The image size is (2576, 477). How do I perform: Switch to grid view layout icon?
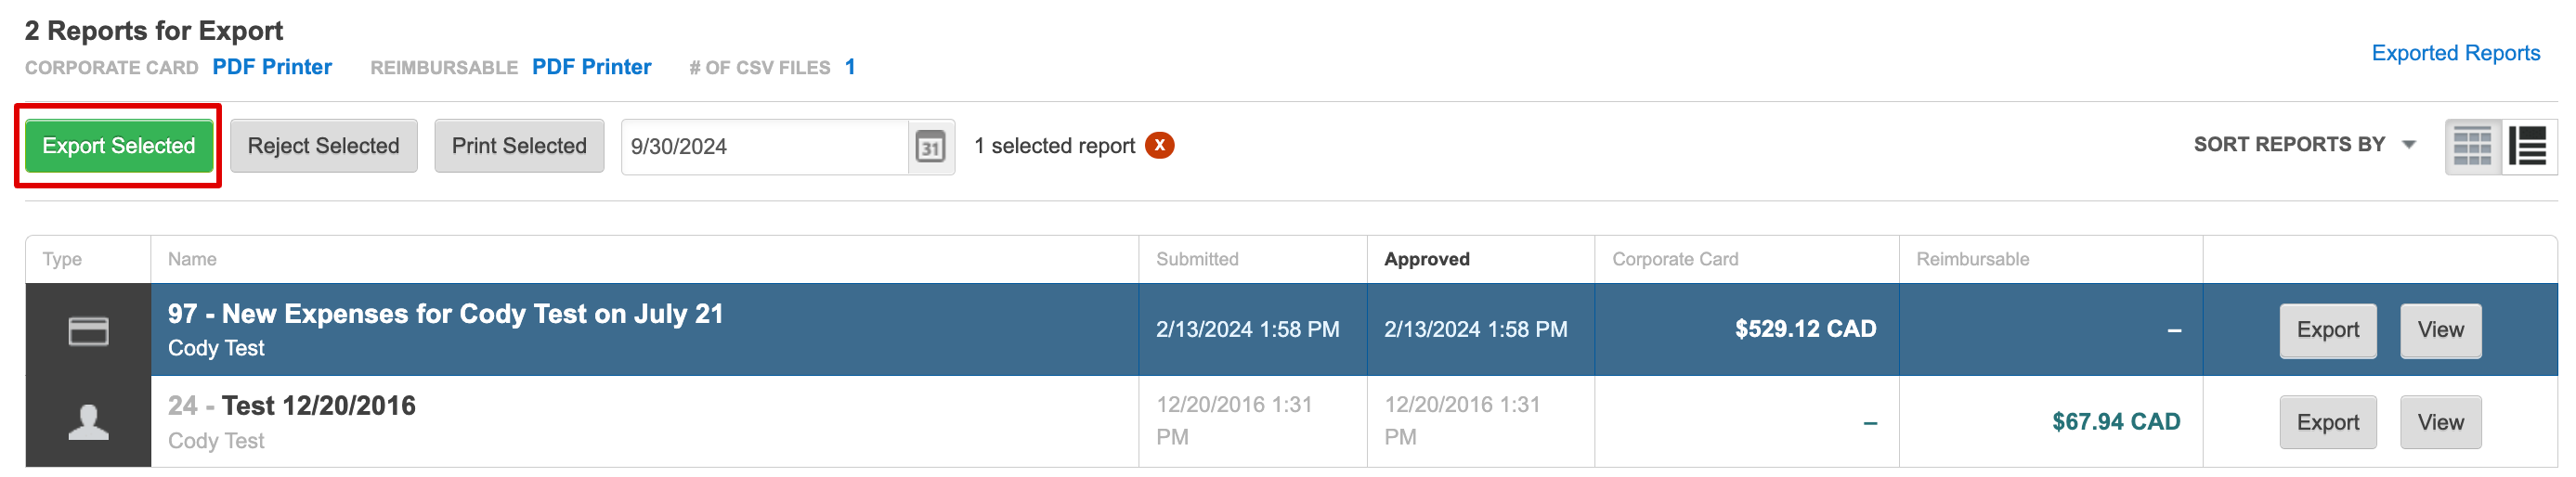point(2472,146)
